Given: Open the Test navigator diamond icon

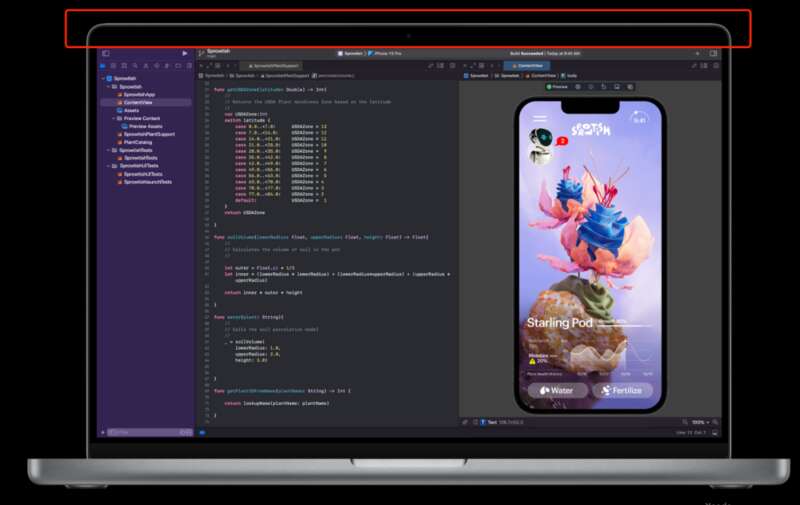Looking at the screenshot, I should (x=157, y=66).
